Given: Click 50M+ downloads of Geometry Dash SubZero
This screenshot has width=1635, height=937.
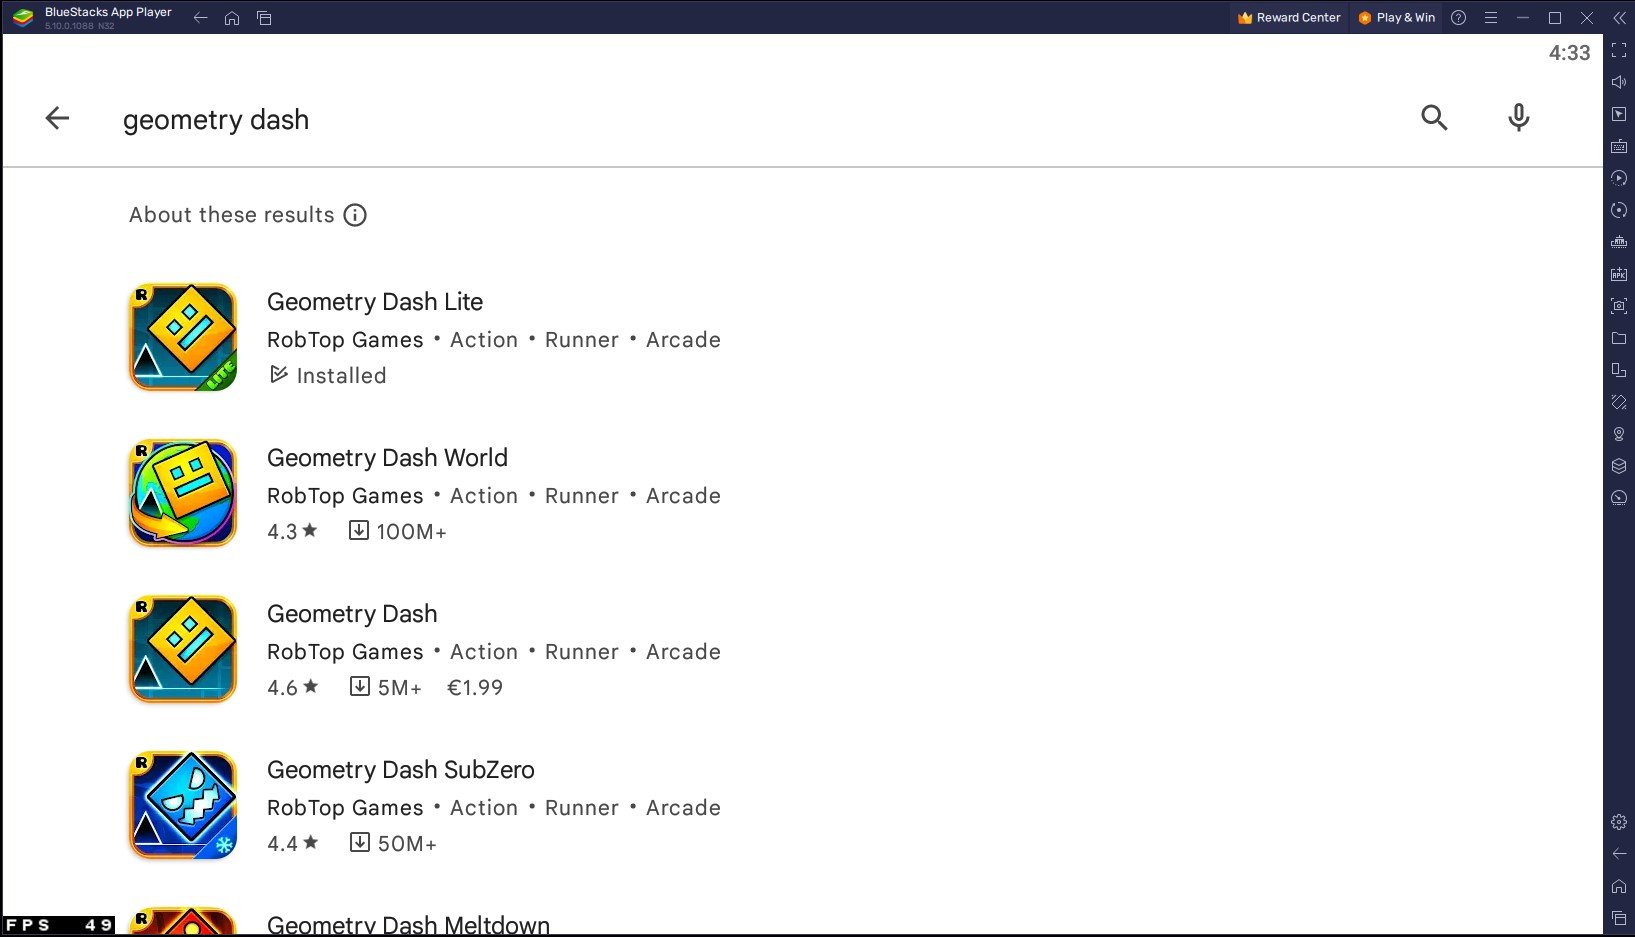Looking at the screenshot, I should [394, 844].
